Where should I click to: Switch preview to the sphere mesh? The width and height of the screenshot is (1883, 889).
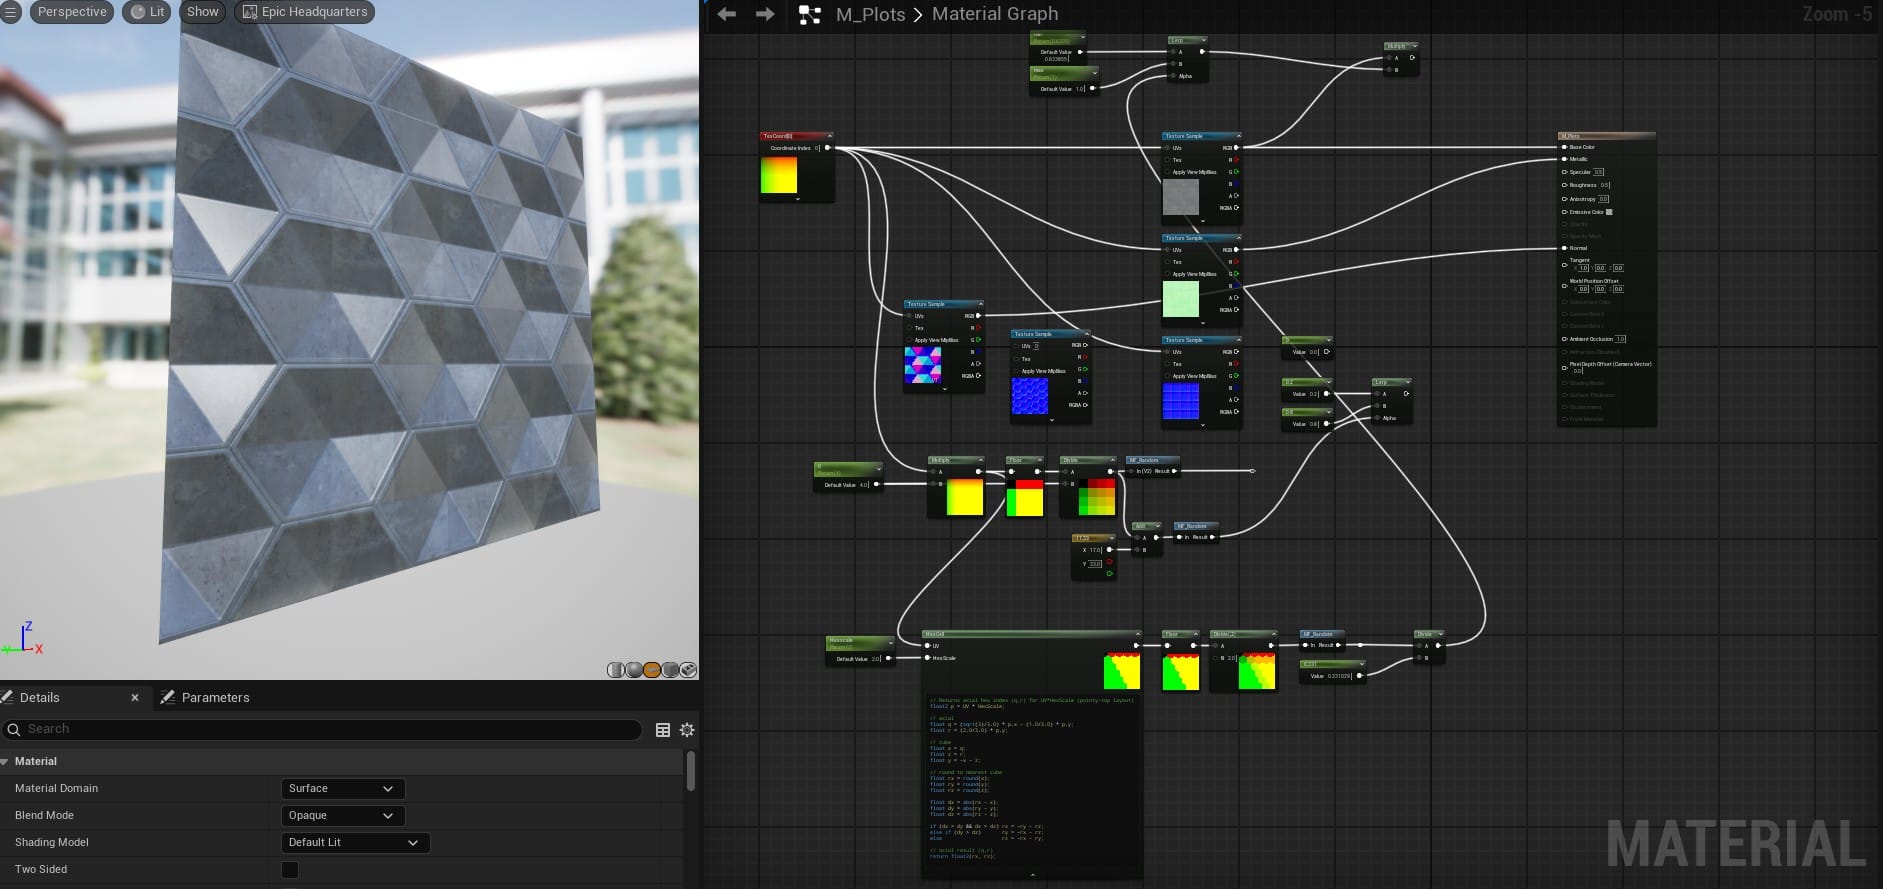point(633,670)
